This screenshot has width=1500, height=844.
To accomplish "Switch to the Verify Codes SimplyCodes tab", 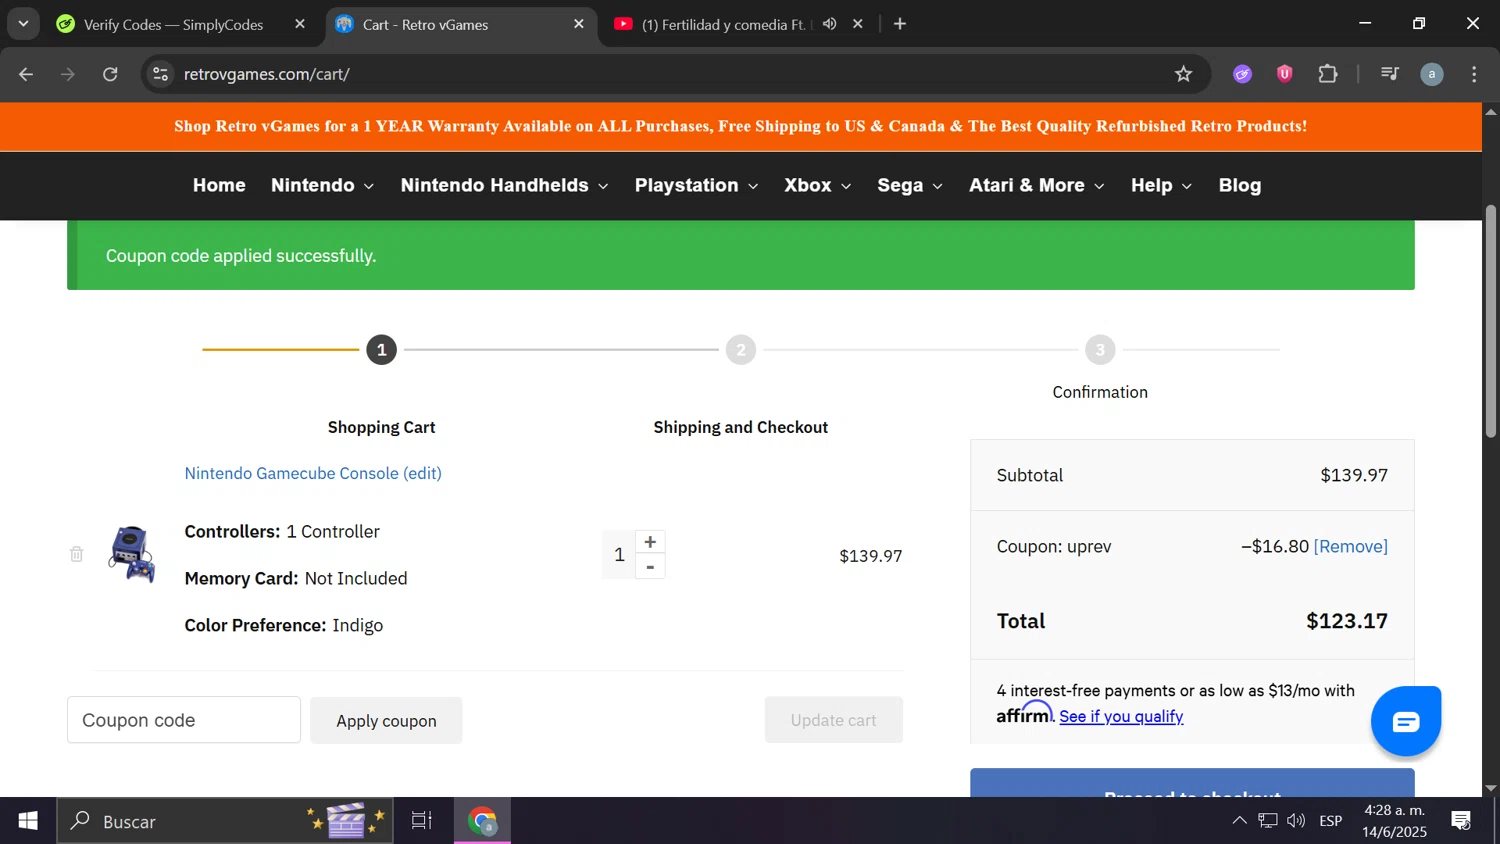I will coord(174,24).
